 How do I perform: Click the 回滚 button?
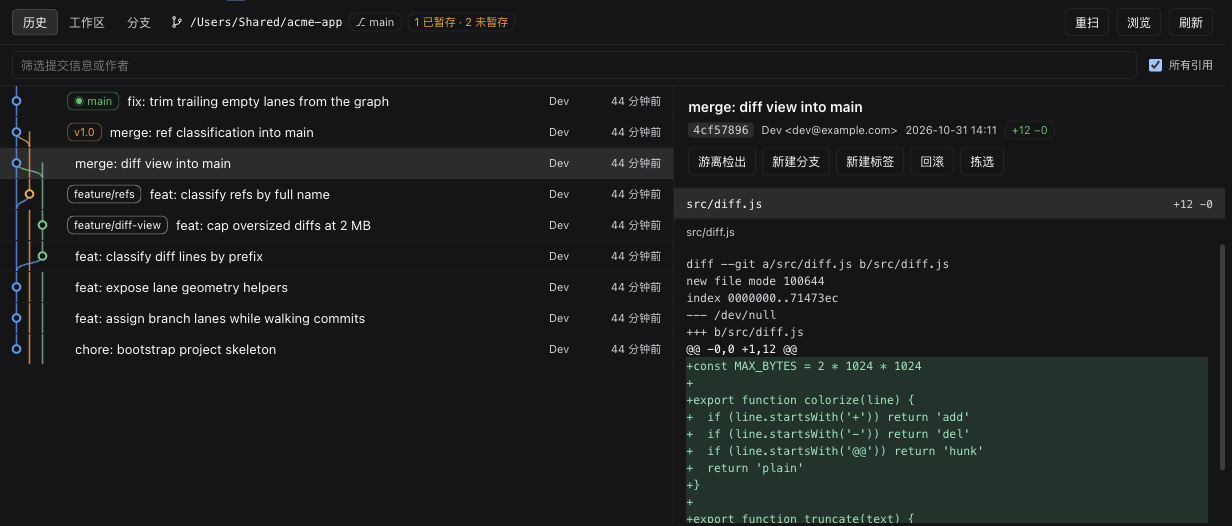coord(932,161)
